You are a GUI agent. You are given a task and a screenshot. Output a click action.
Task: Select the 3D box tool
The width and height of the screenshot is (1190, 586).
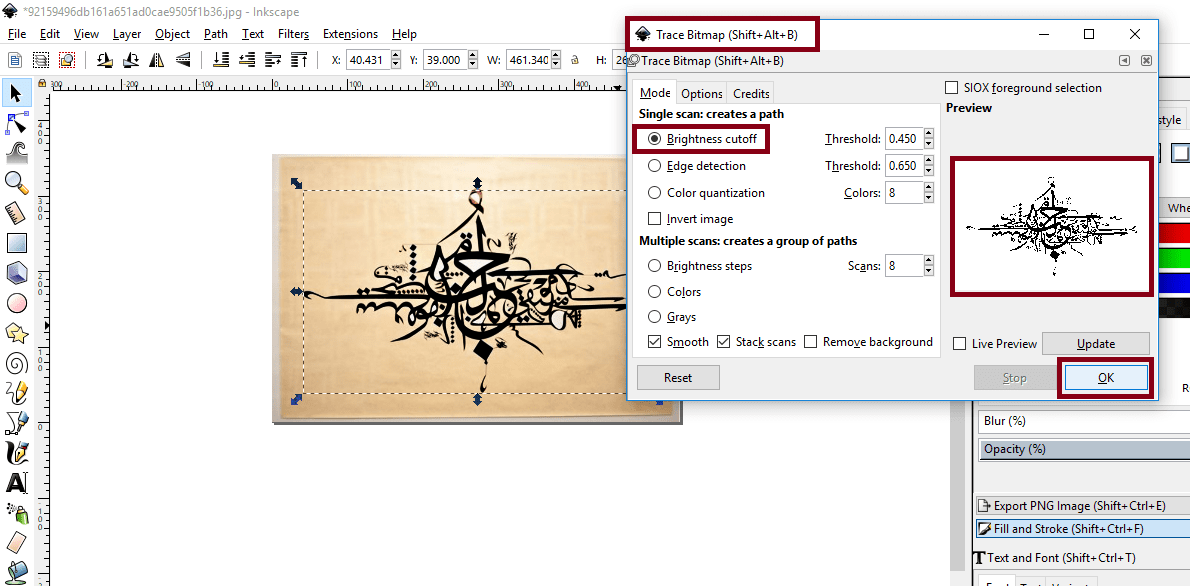(x=16, y=273)
